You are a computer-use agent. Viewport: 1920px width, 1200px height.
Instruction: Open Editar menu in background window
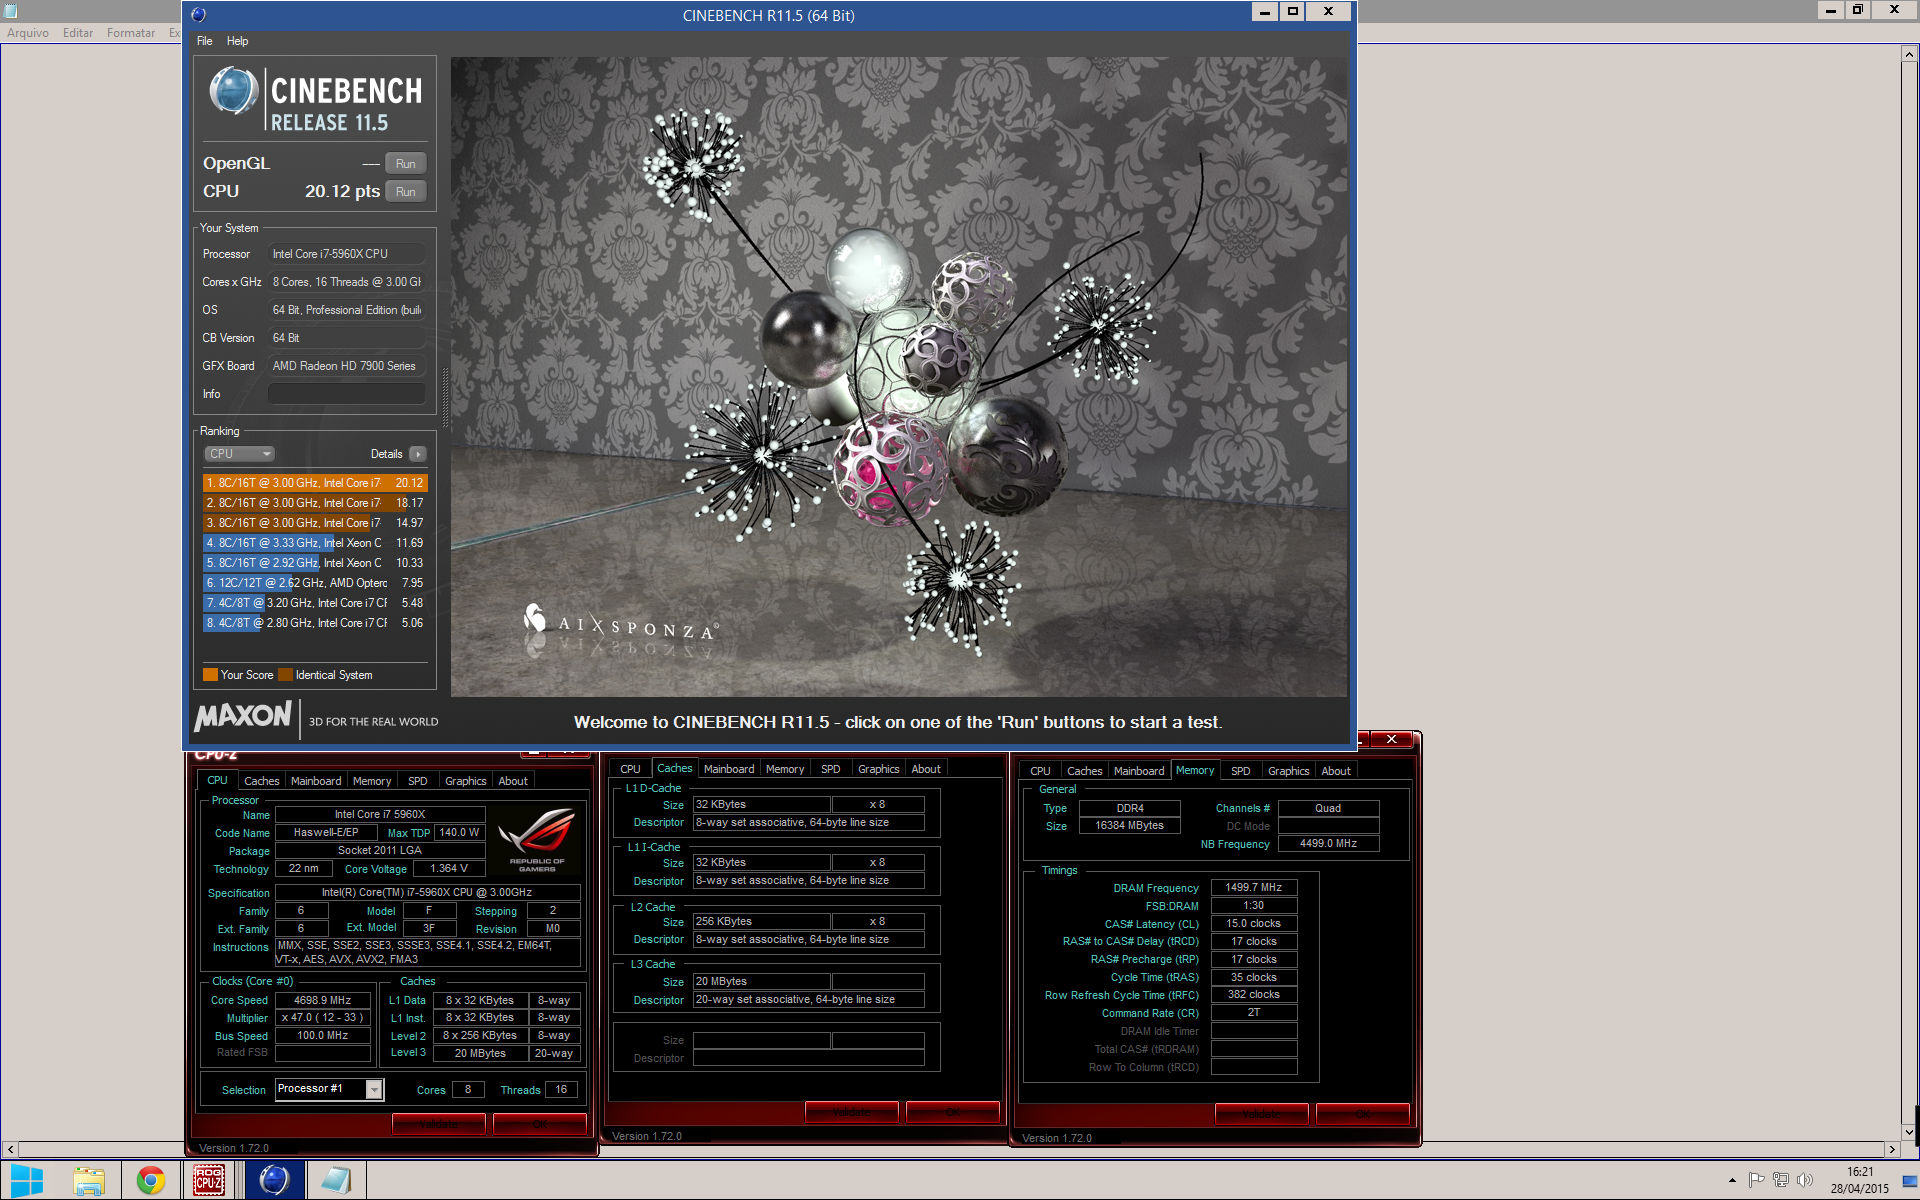click(78, 33)
